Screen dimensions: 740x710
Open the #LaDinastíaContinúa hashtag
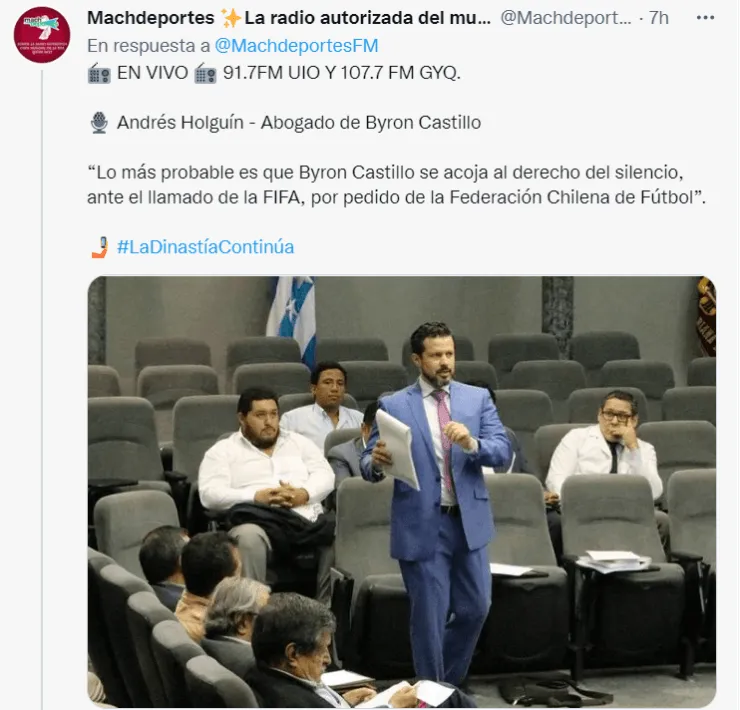pyautogui.click(x=205, y=247)
